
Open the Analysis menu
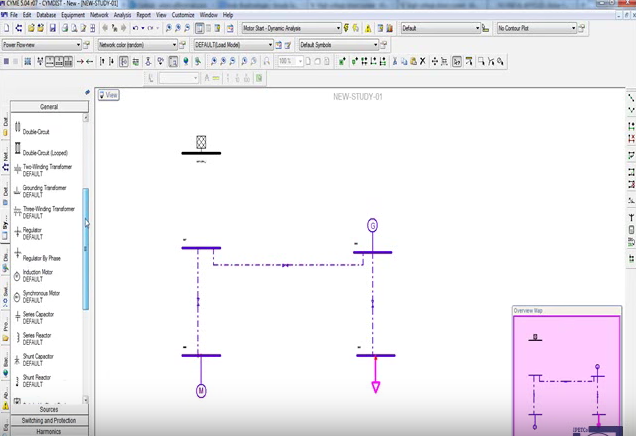(122, 15)
